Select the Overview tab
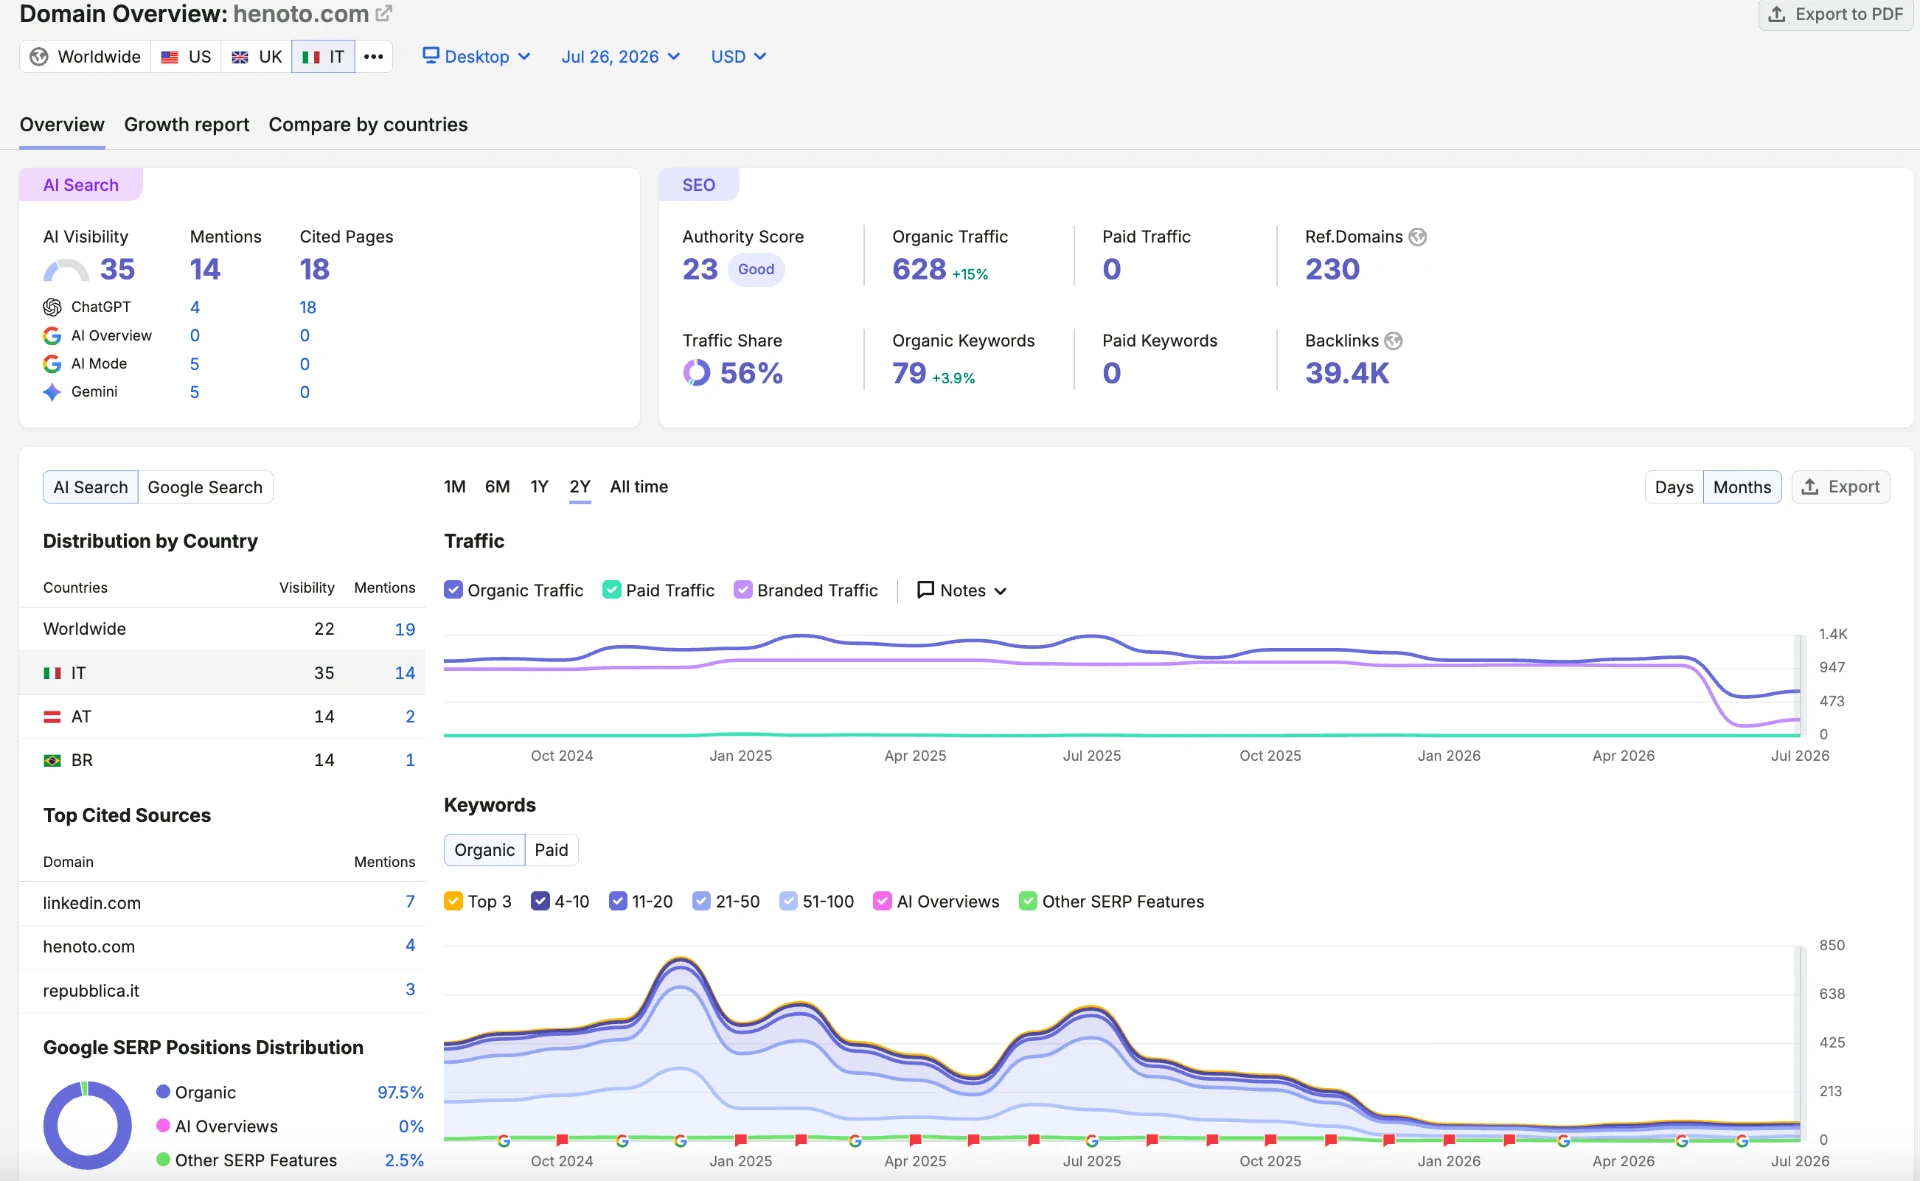The height and width of the screenshot is (1181, 1920). tap(62, 125)
